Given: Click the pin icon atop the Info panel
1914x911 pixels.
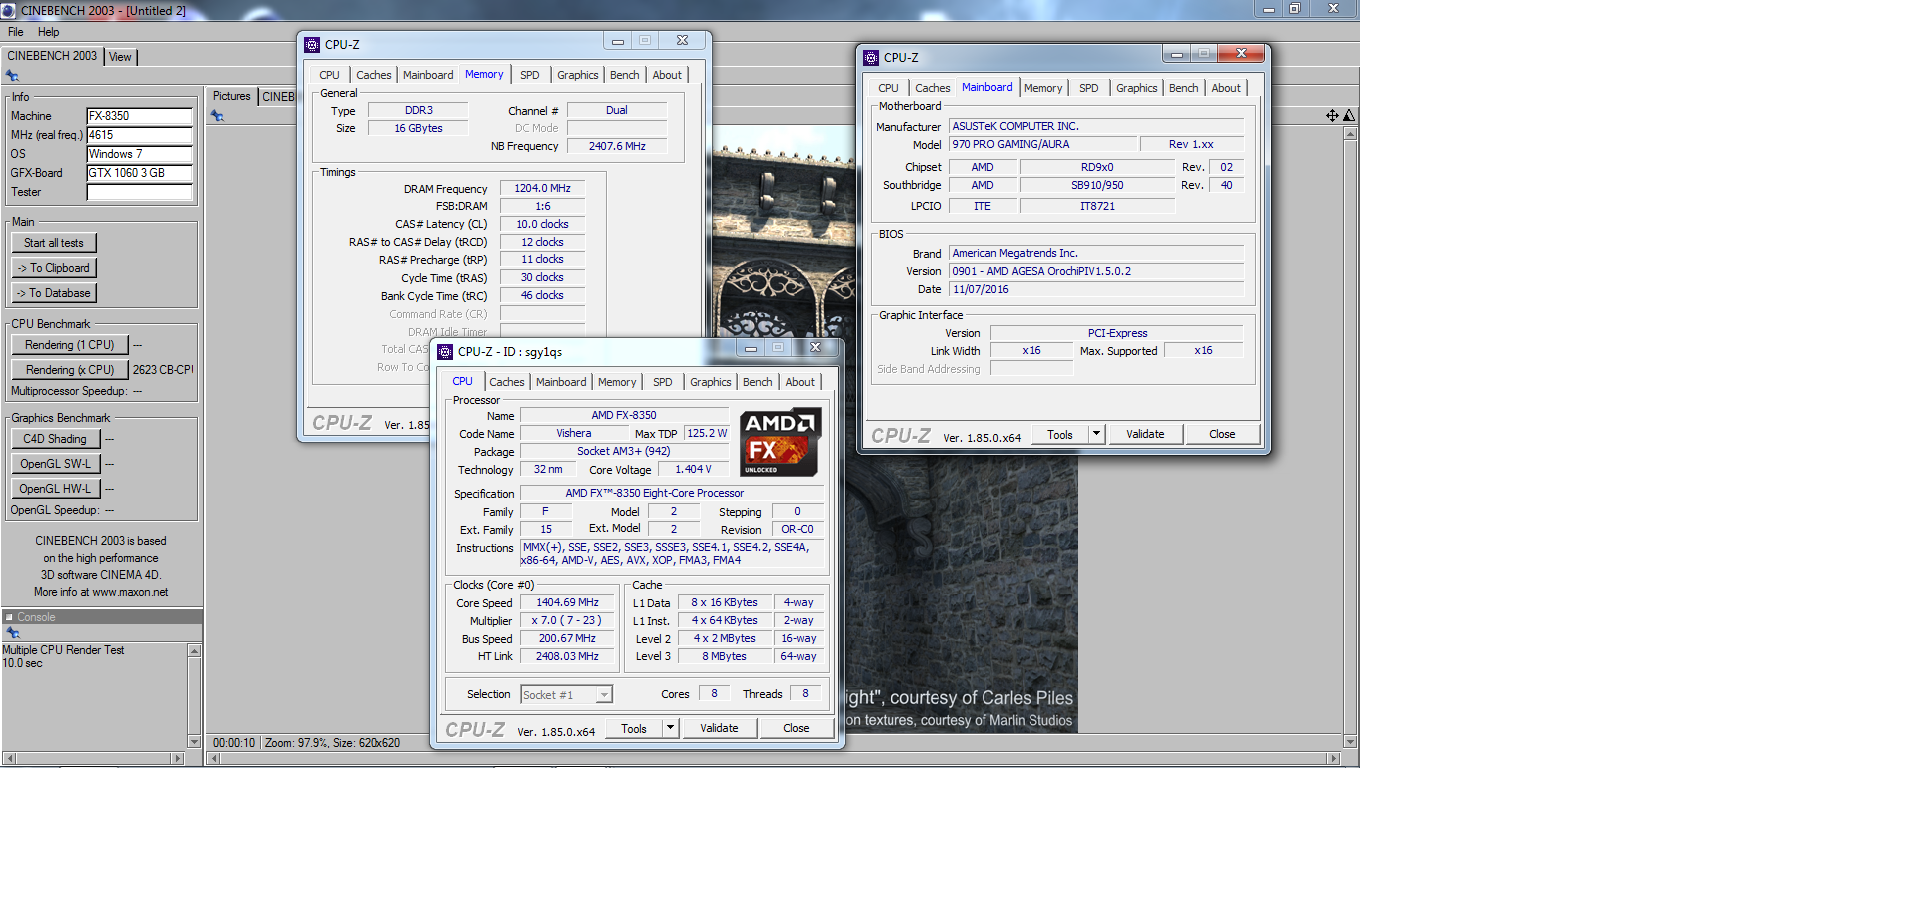Looking at the screenshot, I should [x=12, y=76].
